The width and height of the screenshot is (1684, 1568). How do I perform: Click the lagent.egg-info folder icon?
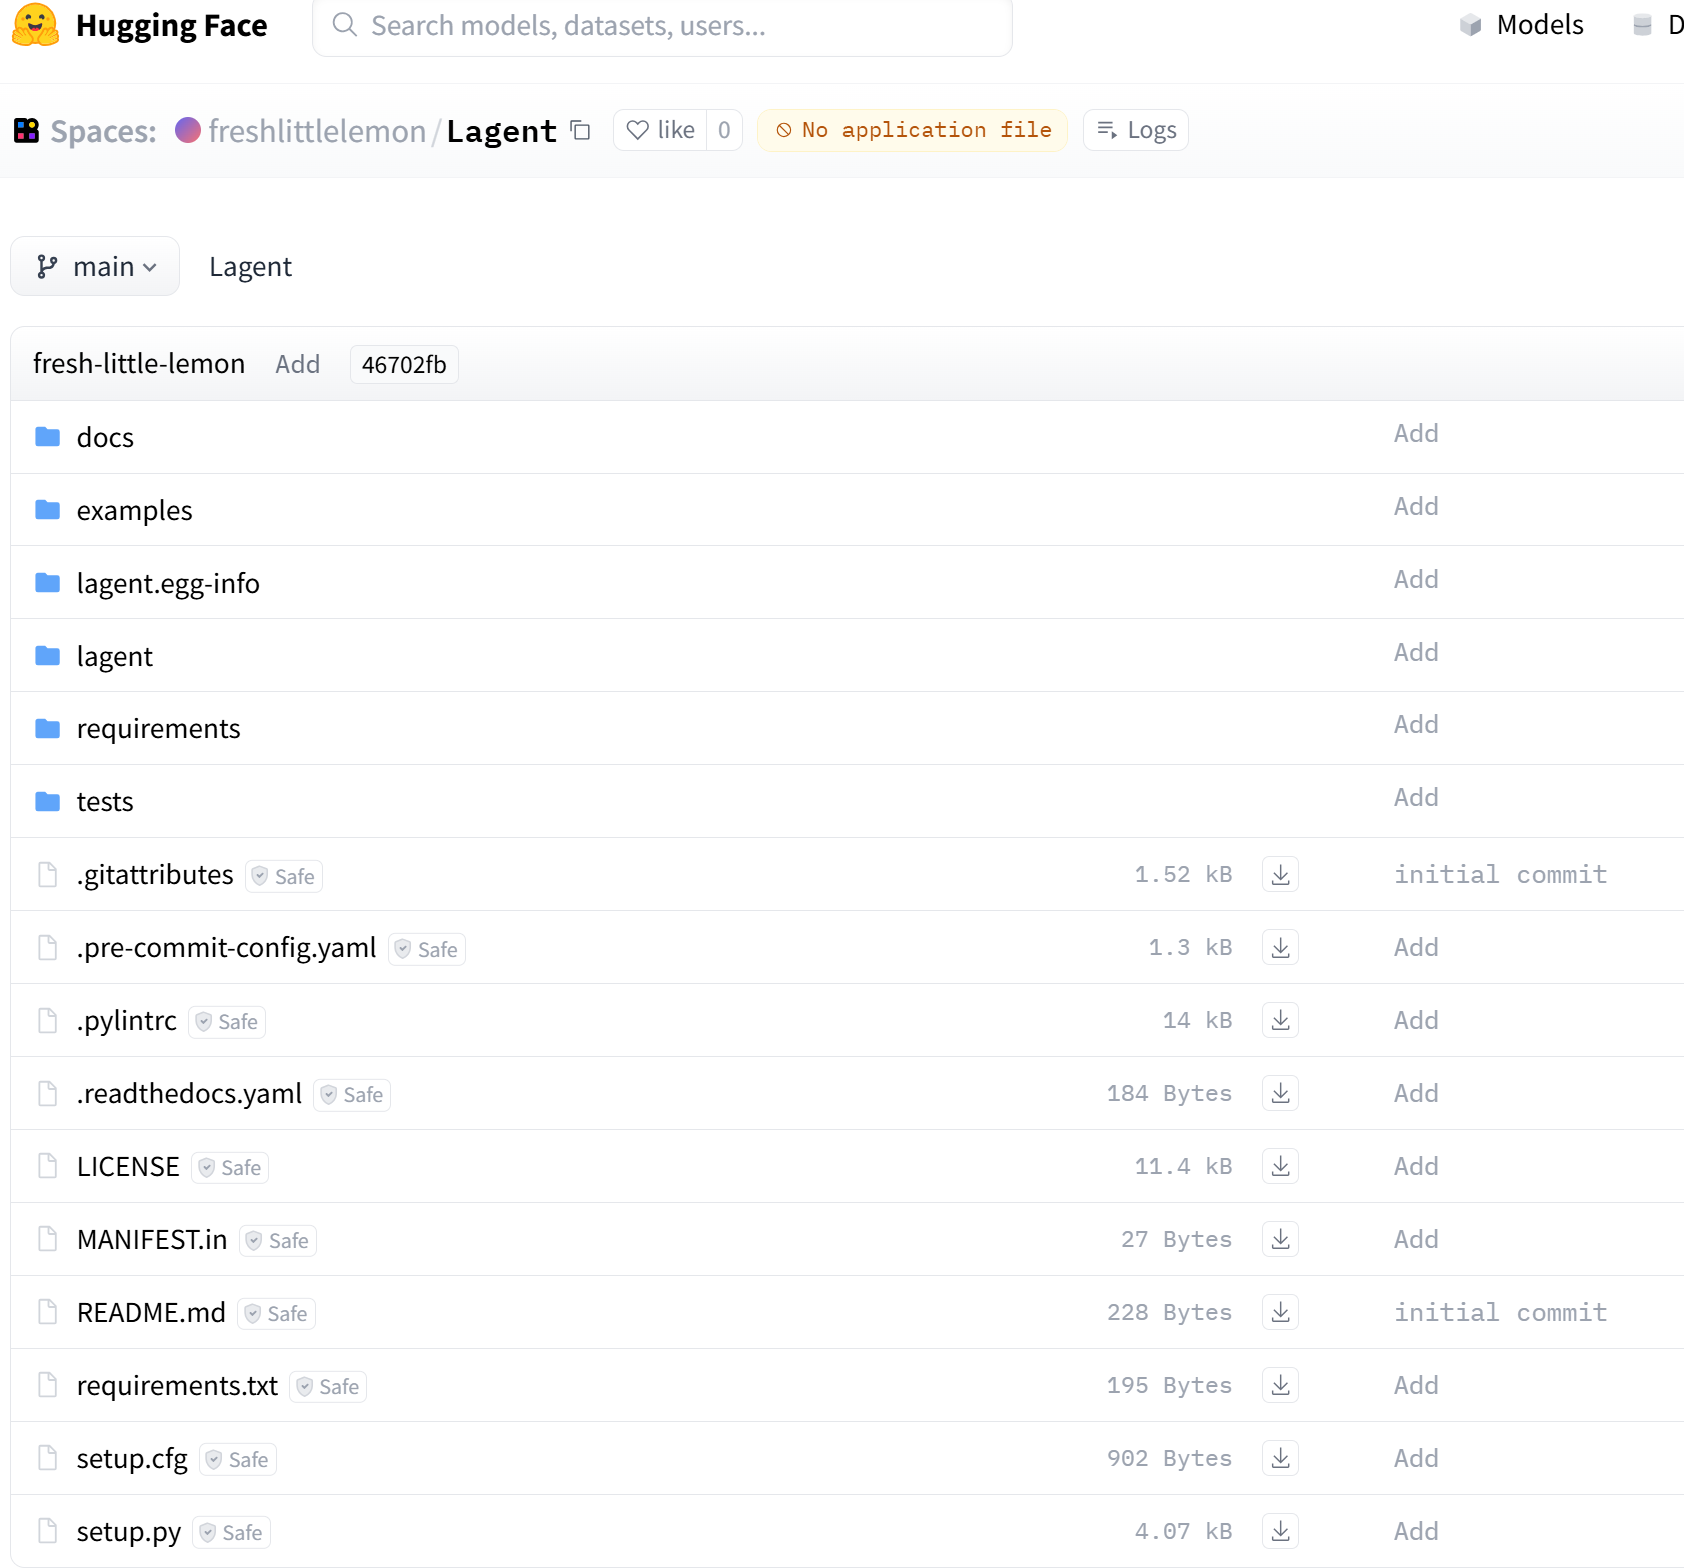coord(47,583)
